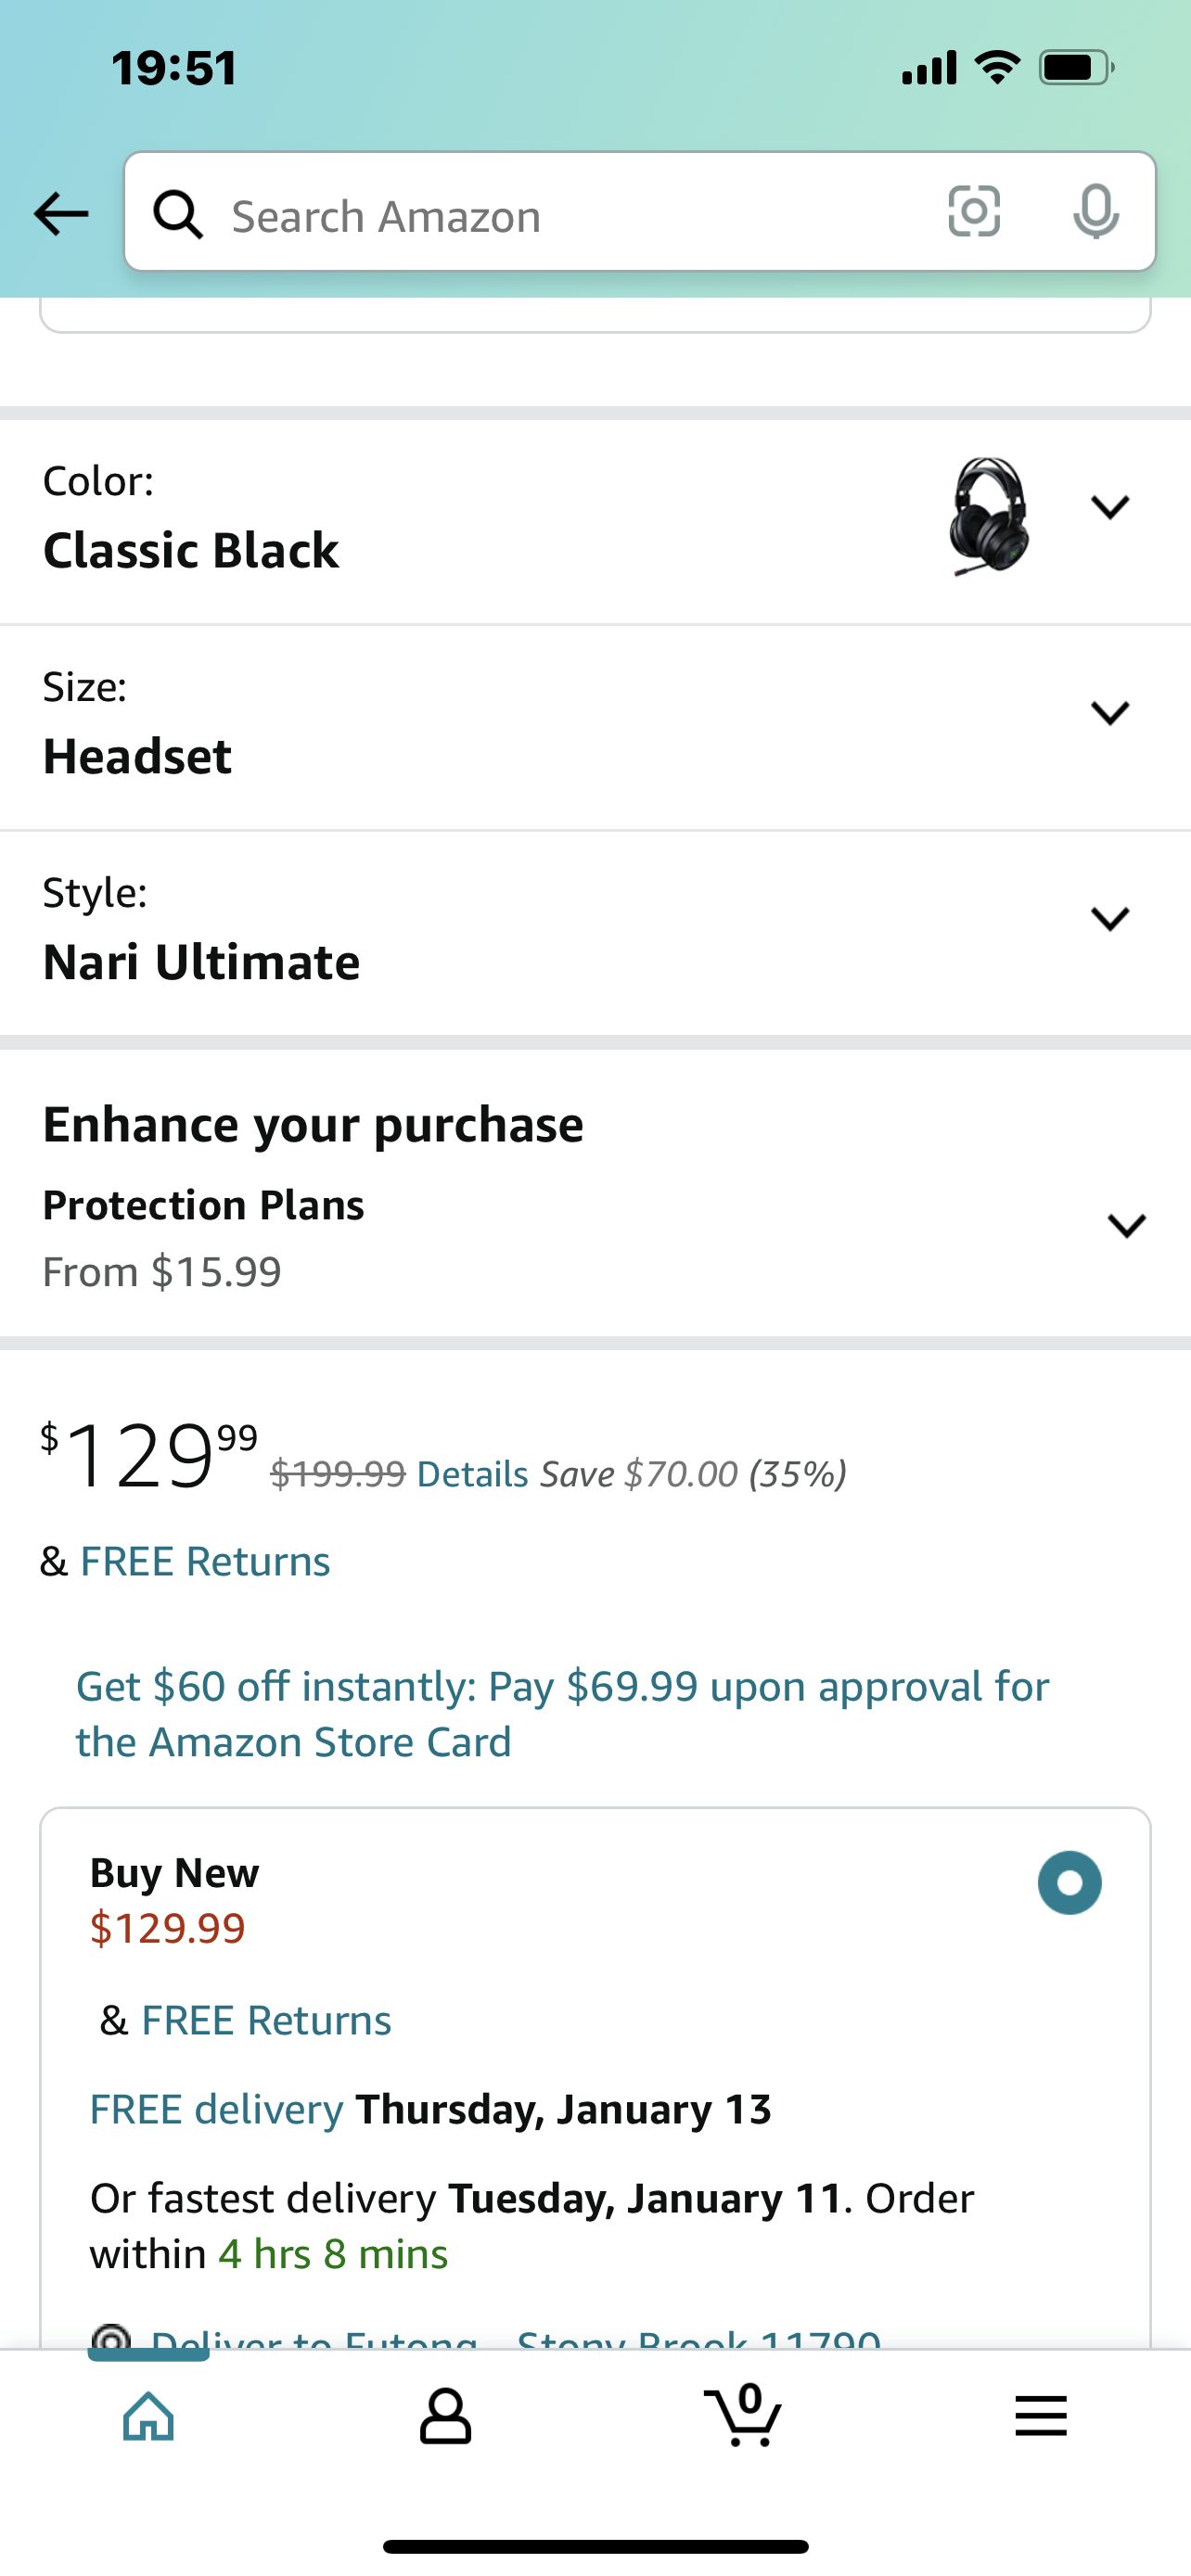Tap the Details link beside list price
This screenshot has height=2576, width=1191.
pyautogui.click(x=472, y=1474)
